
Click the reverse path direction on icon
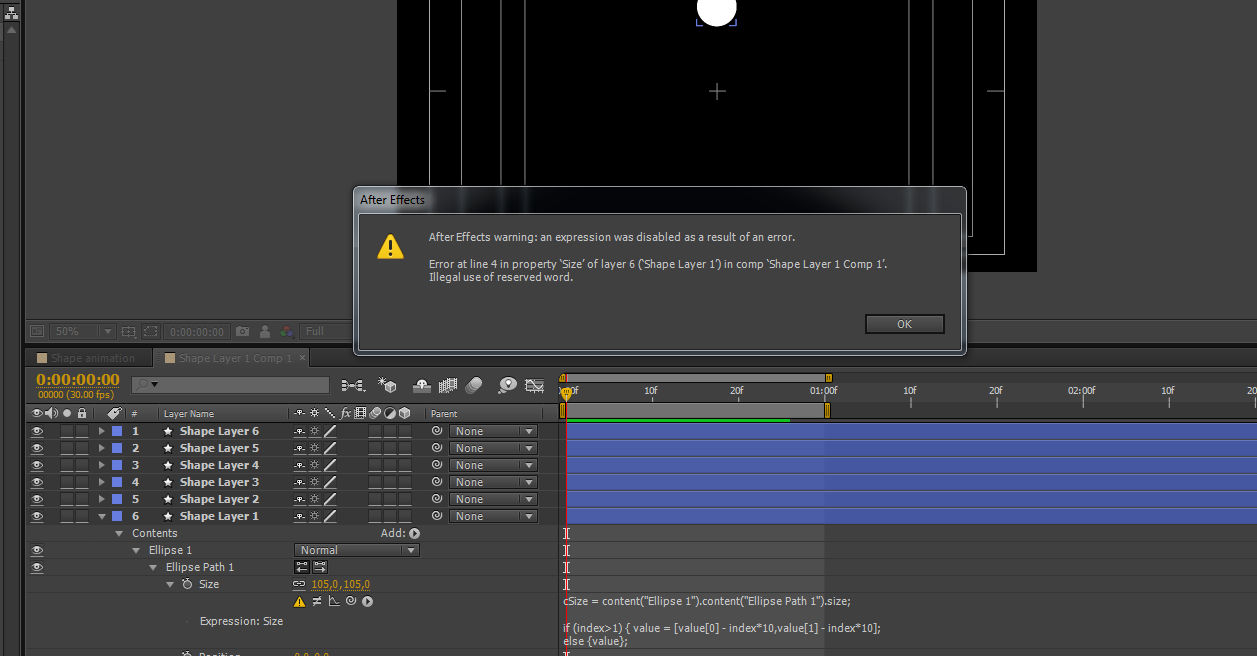point(320,567)
